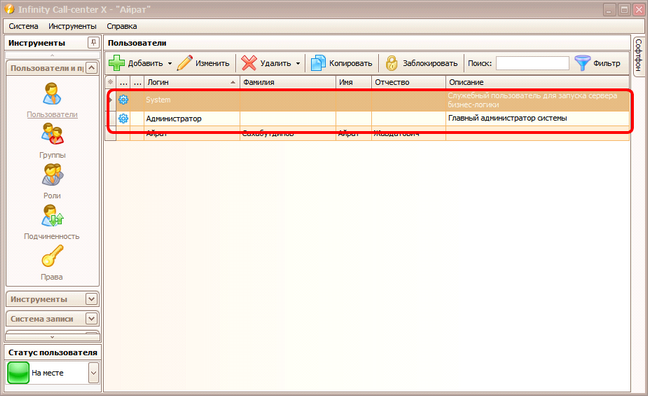Select the System login cell
This screenshot has height=396, width=648.
pos(192,100)
